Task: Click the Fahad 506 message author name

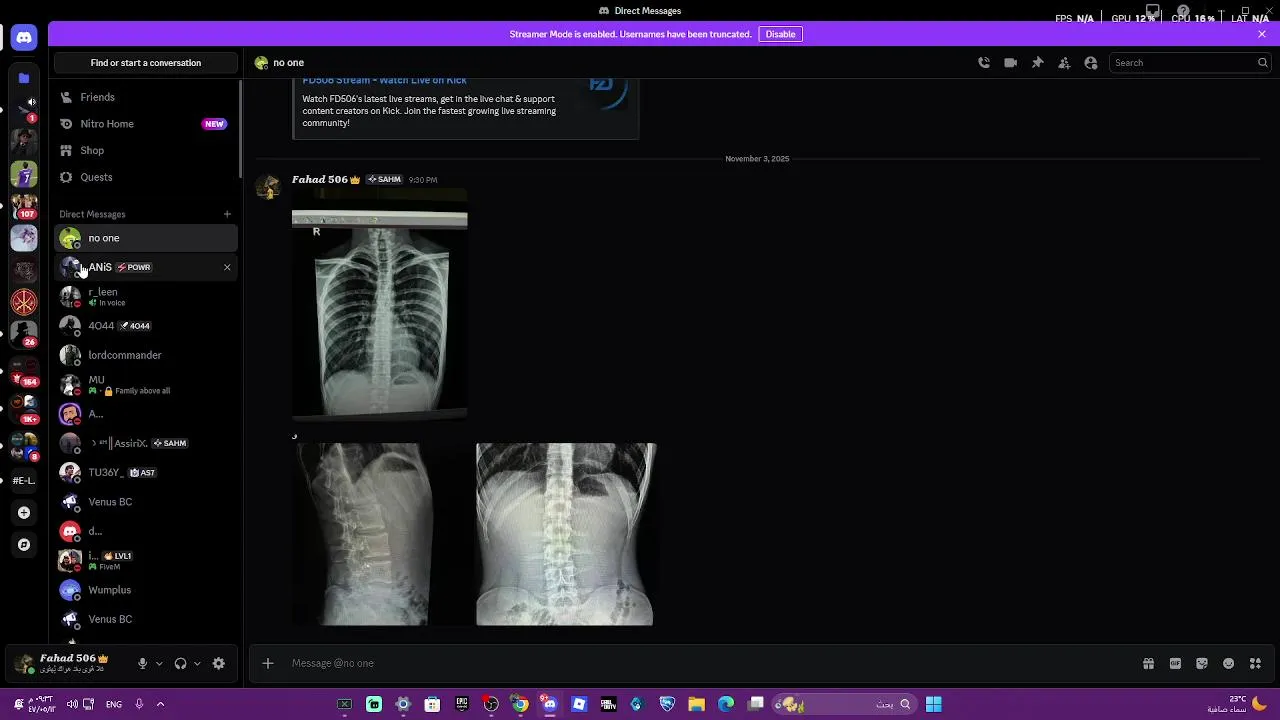Action: point(320,180)
